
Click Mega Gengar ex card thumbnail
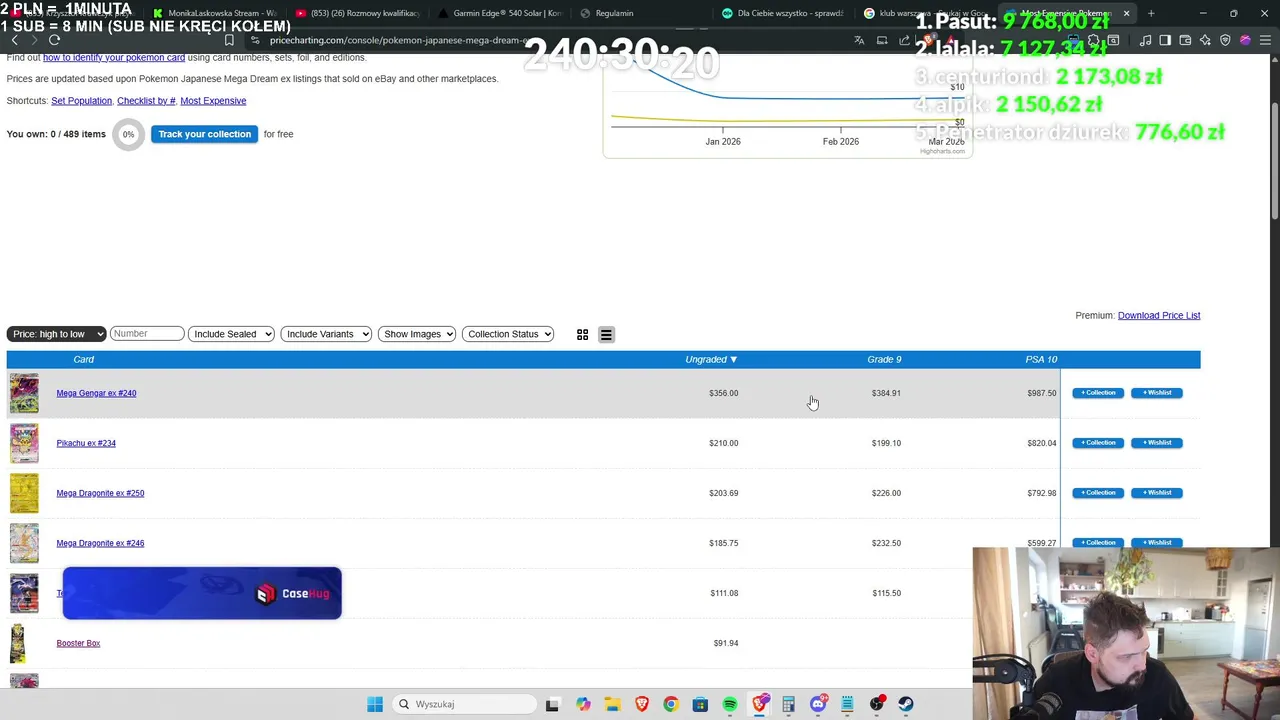(24, 393)
